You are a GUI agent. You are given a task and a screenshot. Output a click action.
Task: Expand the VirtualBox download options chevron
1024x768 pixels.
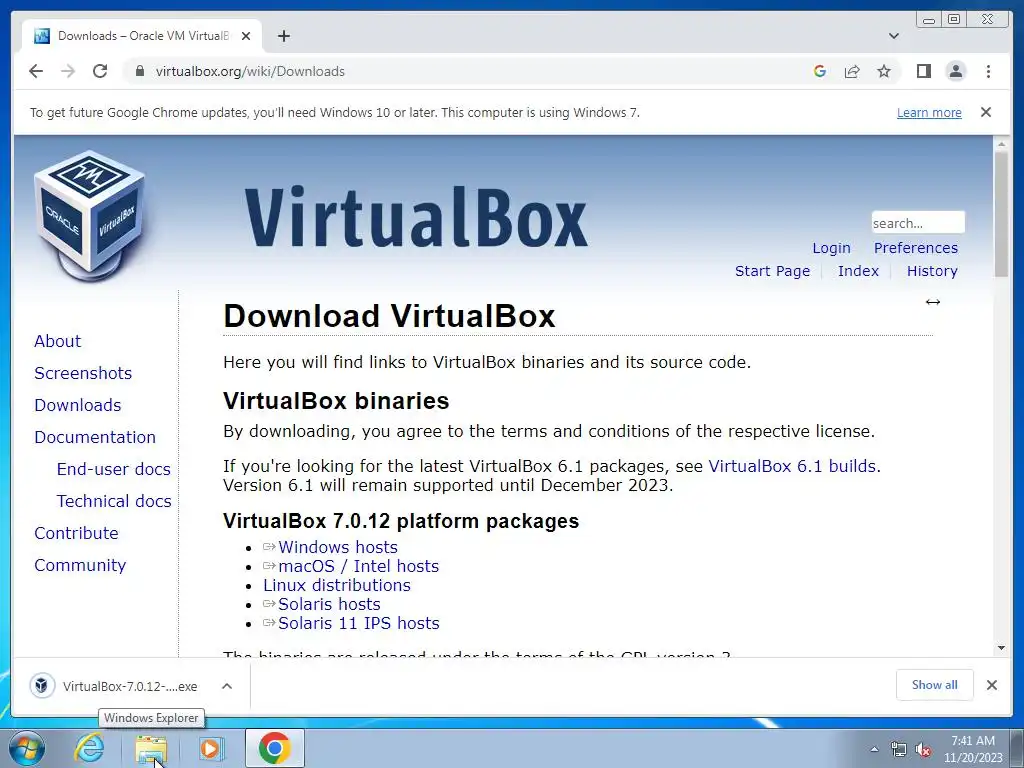point(227,686)
